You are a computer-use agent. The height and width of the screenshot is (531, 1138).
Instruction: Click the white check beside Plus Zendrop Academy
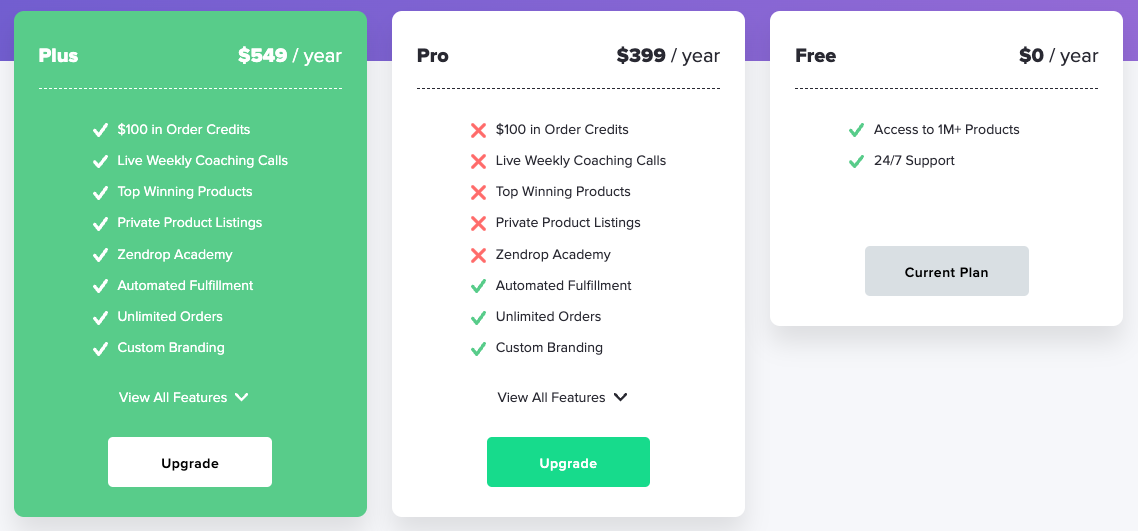point(100,255)
